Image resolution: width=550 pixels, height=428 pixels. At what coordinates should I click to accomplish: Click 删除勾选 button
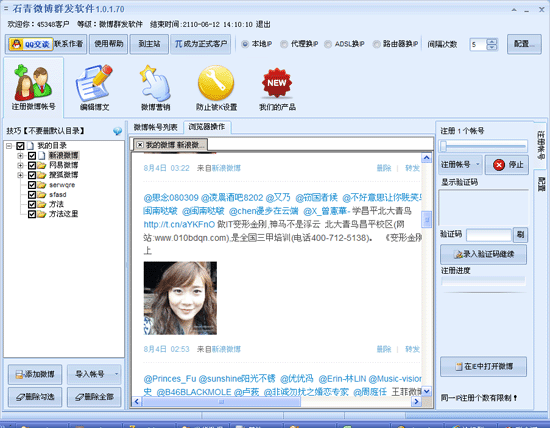[35, 397]
